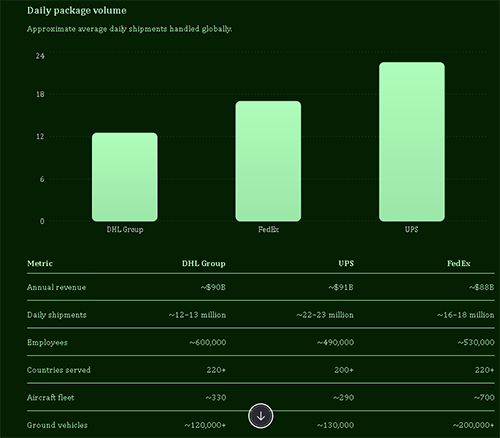Screen dimensions: 500x438
Task: Click the '200+' countries cell
Action: click(344, 370)
